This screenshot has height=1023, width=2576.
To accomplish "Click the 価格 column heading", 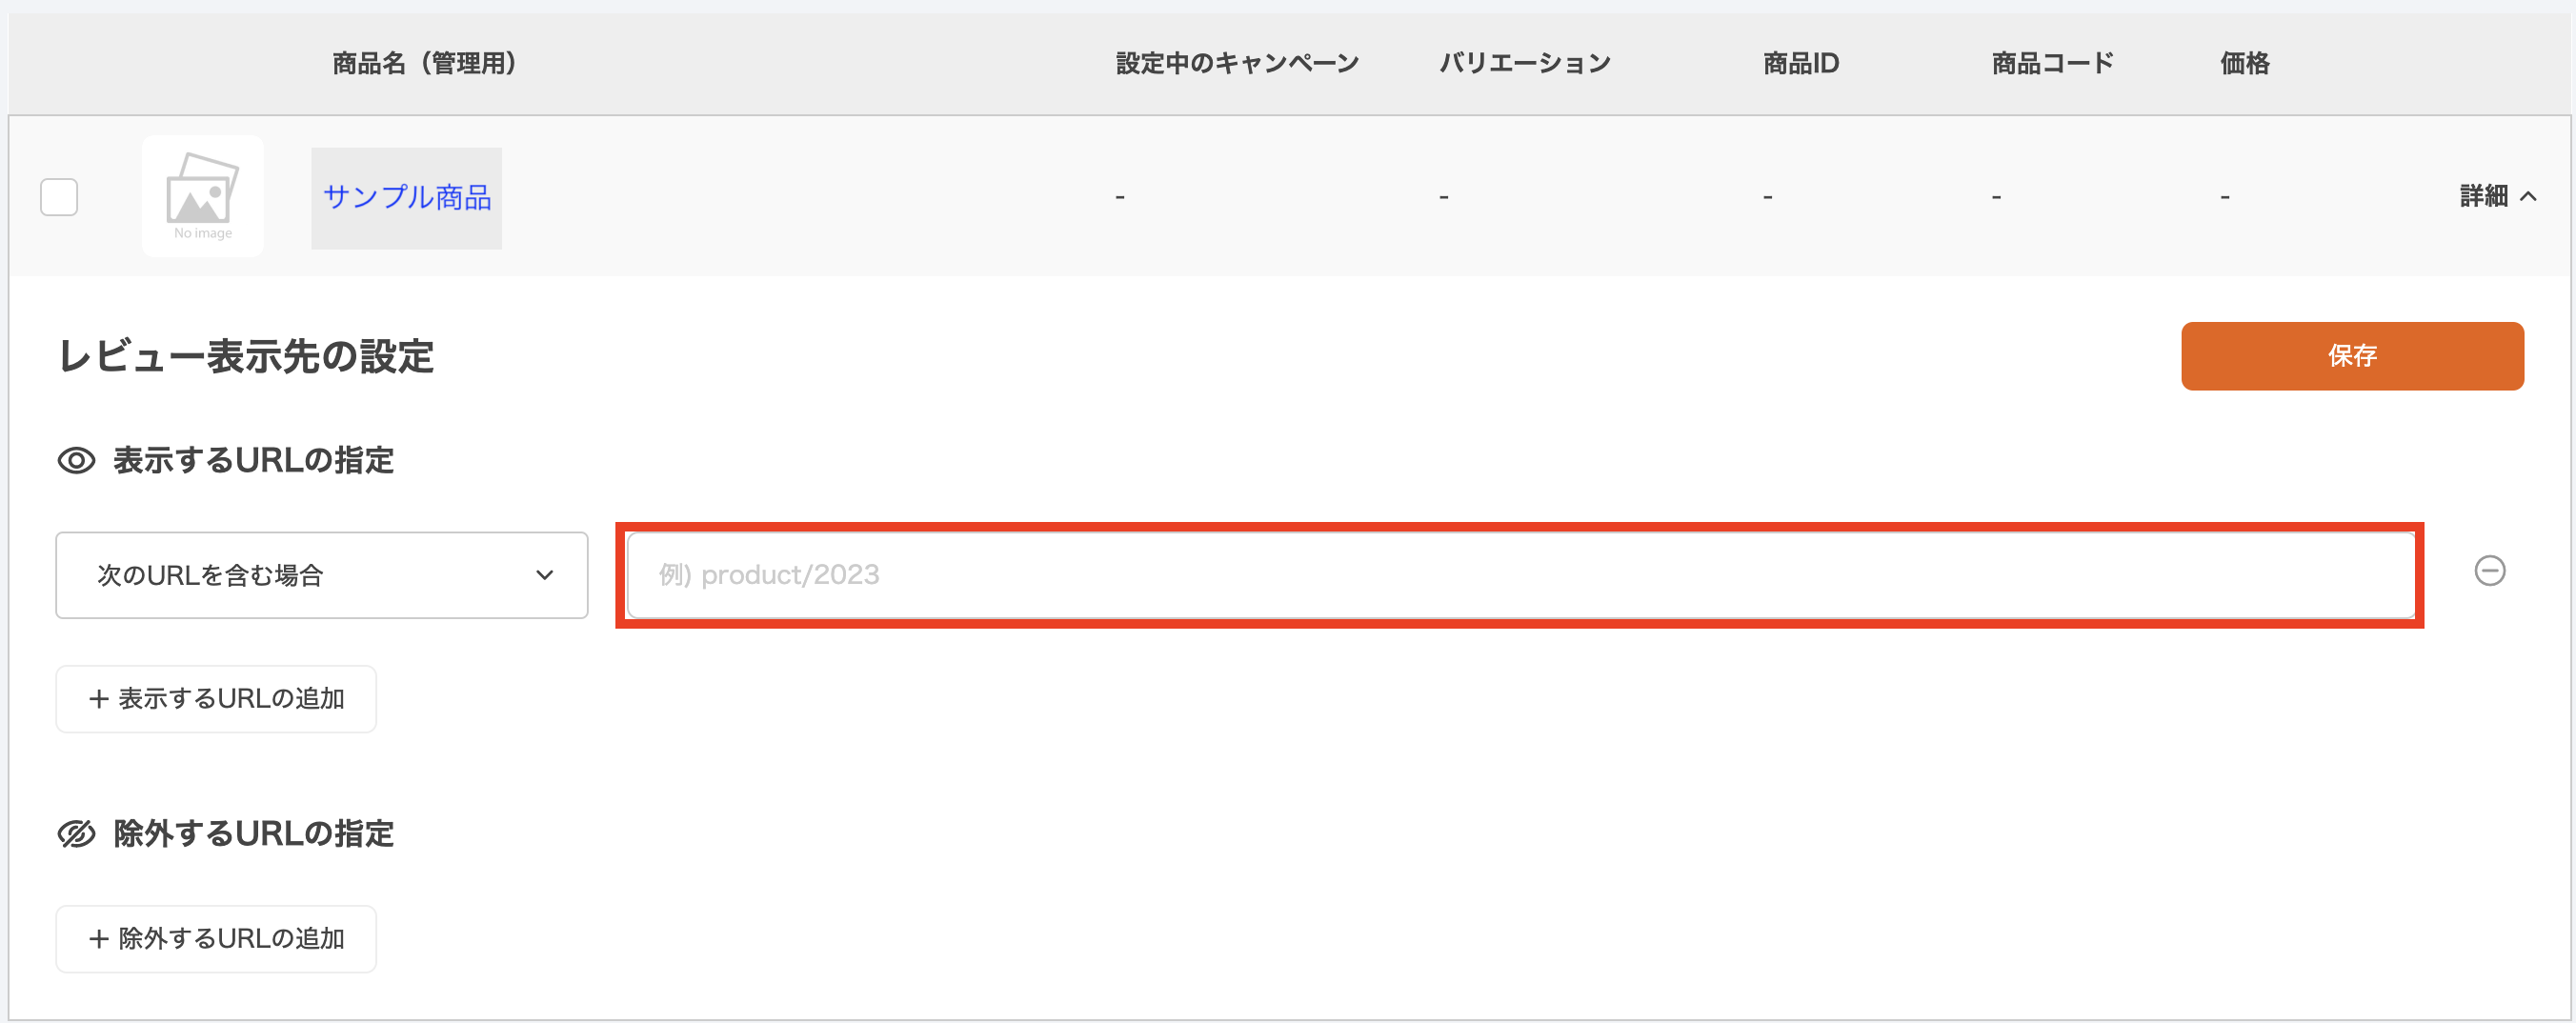I will (x=2243, y=63).
